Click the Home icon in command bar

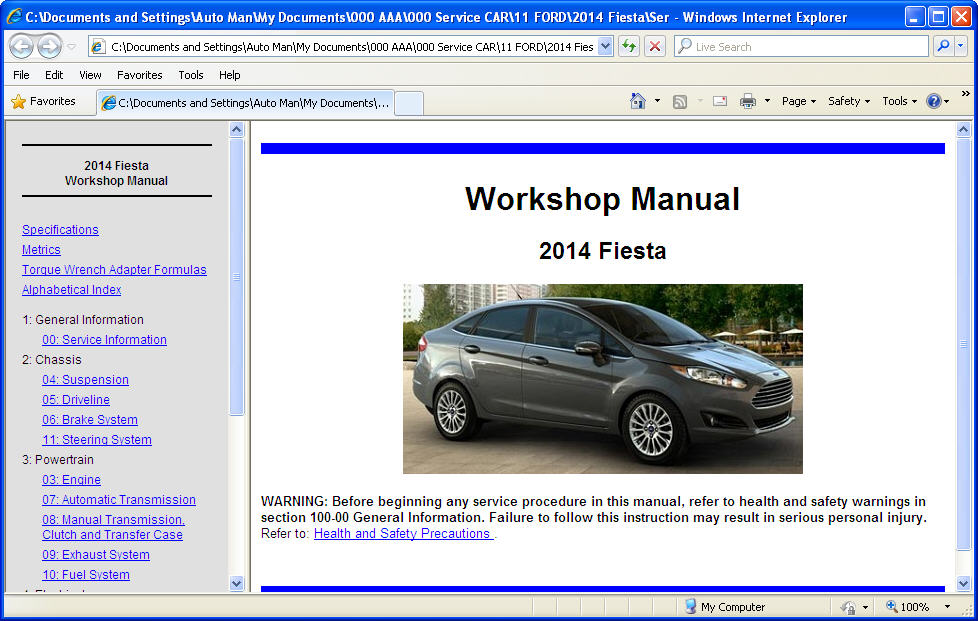[x=638, y=101]
